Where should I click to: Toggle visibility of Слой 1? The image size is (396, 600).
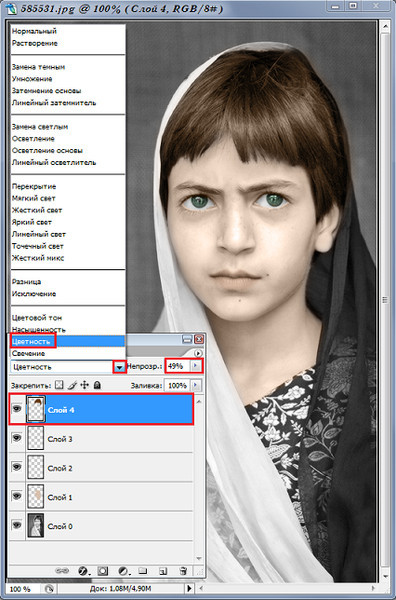pos(17,496)
